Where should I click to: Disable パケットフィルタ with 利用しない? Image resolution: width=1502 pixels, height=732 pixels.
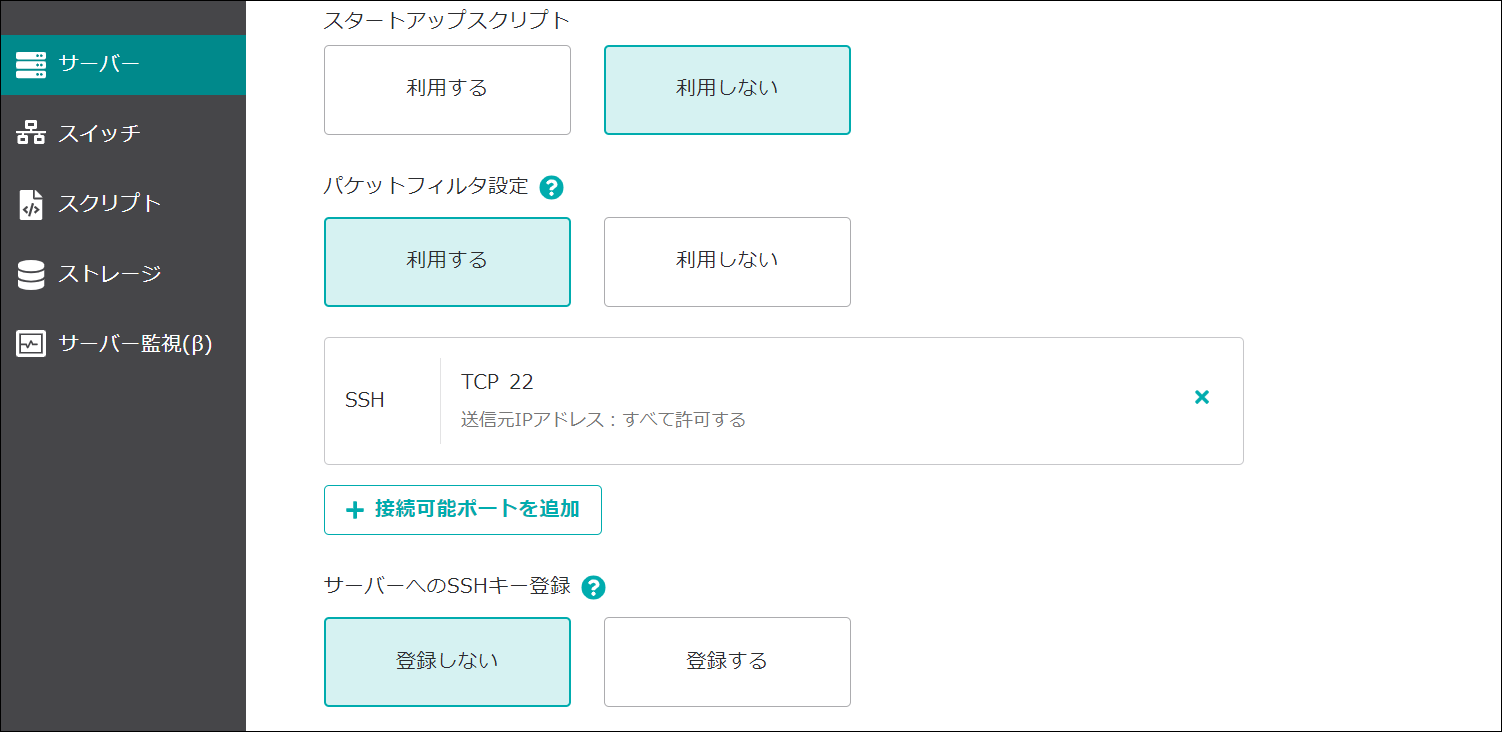click(x=727, y=261)
